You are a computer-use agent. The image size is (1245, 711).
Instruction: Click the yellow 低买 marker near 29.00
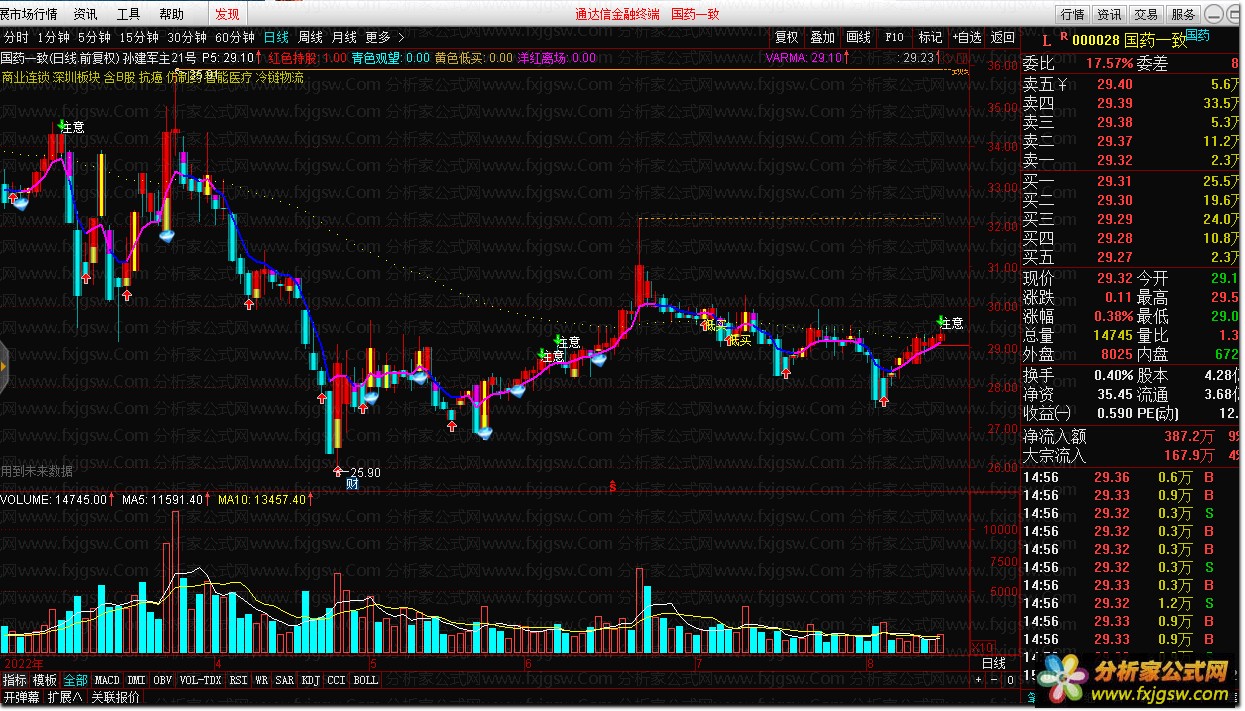[x=738, y=340]
